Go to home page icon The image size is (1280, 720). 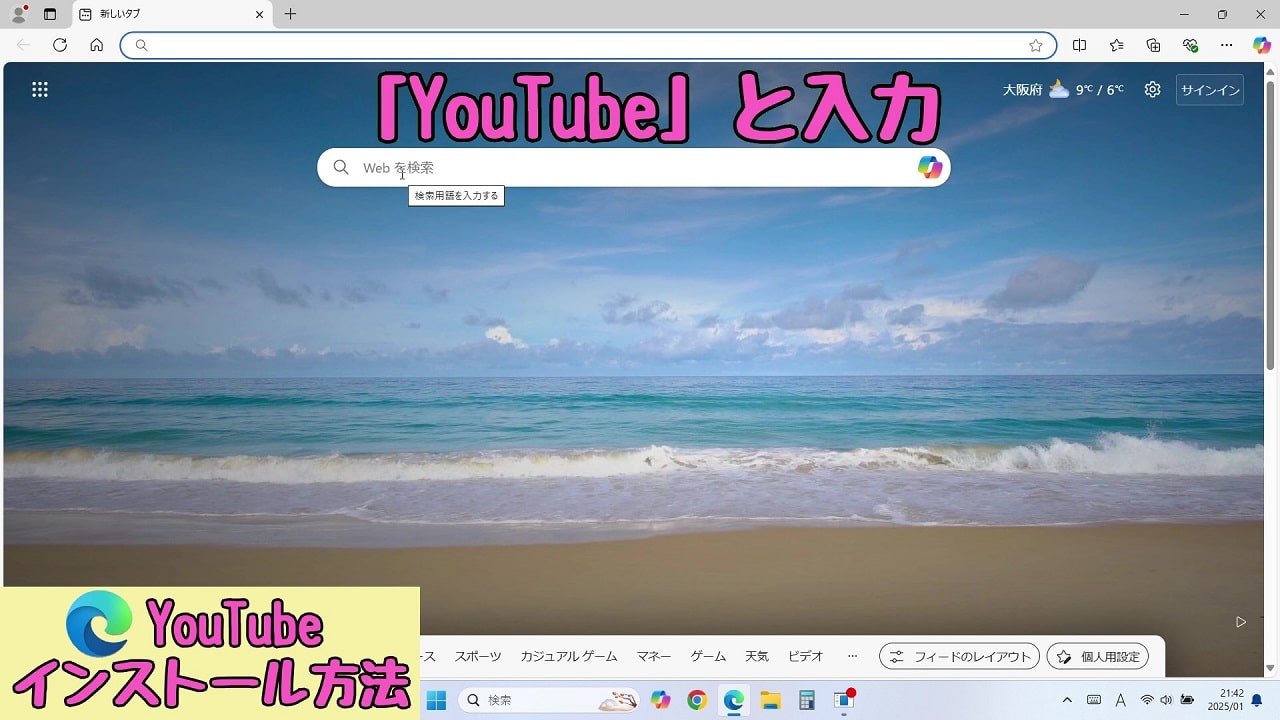(96, 45)
